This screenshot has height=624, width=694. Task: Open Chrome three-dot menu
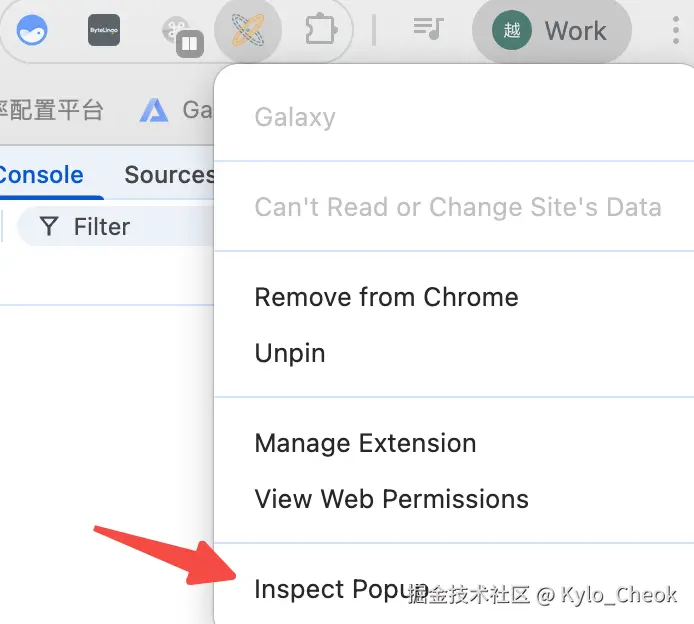(x=677, y=31)
